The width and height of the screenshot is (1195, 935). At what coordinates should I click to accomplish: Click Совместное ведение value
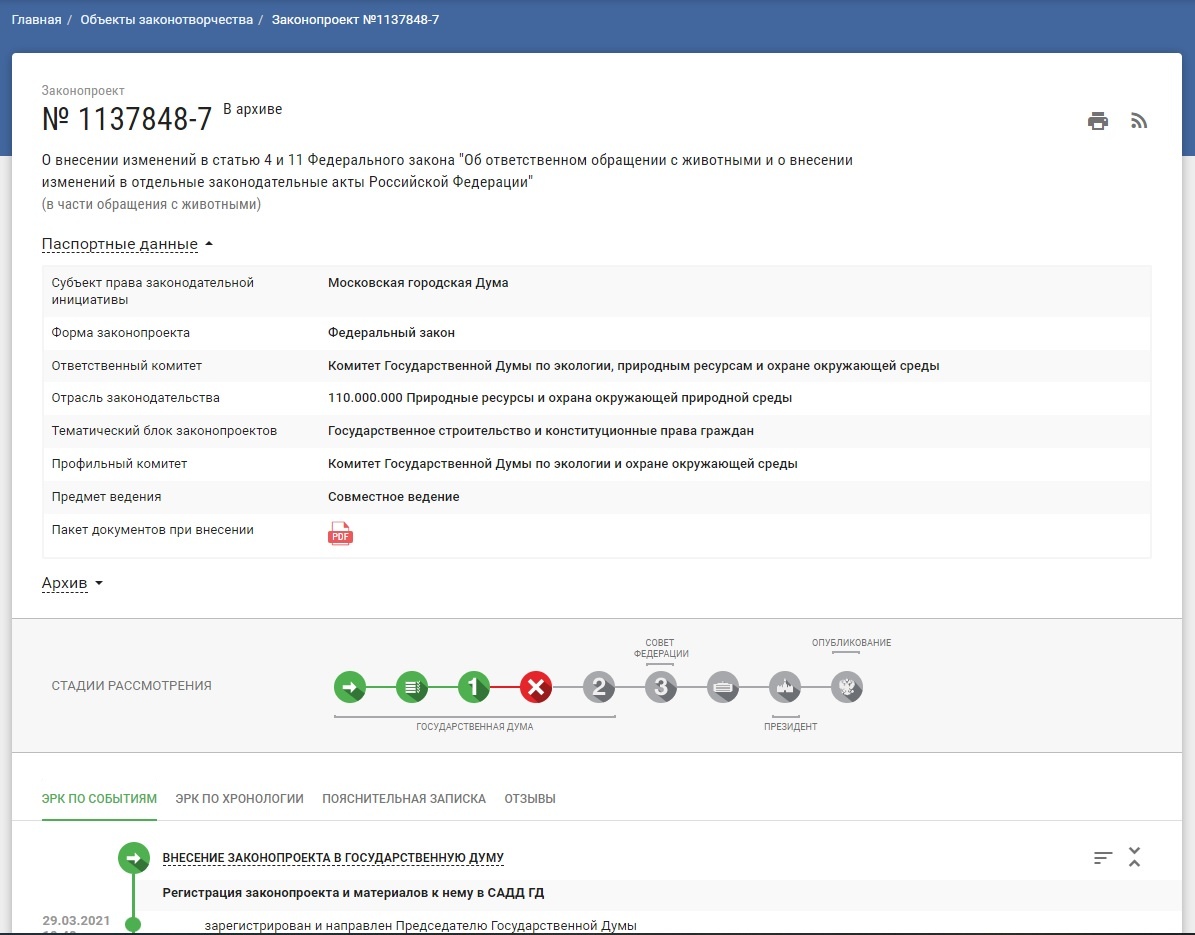[x=394, y=497]
